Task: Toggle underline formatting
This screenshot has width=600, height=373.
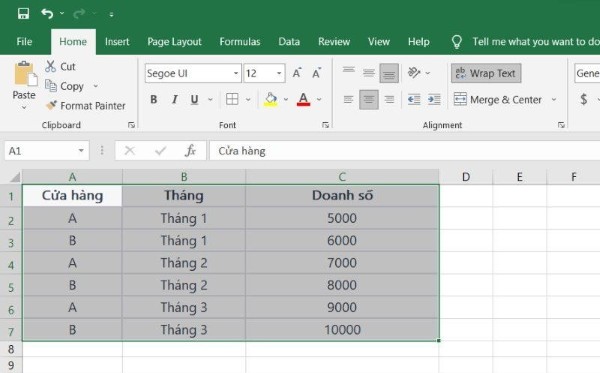Action: click(194, 99)
